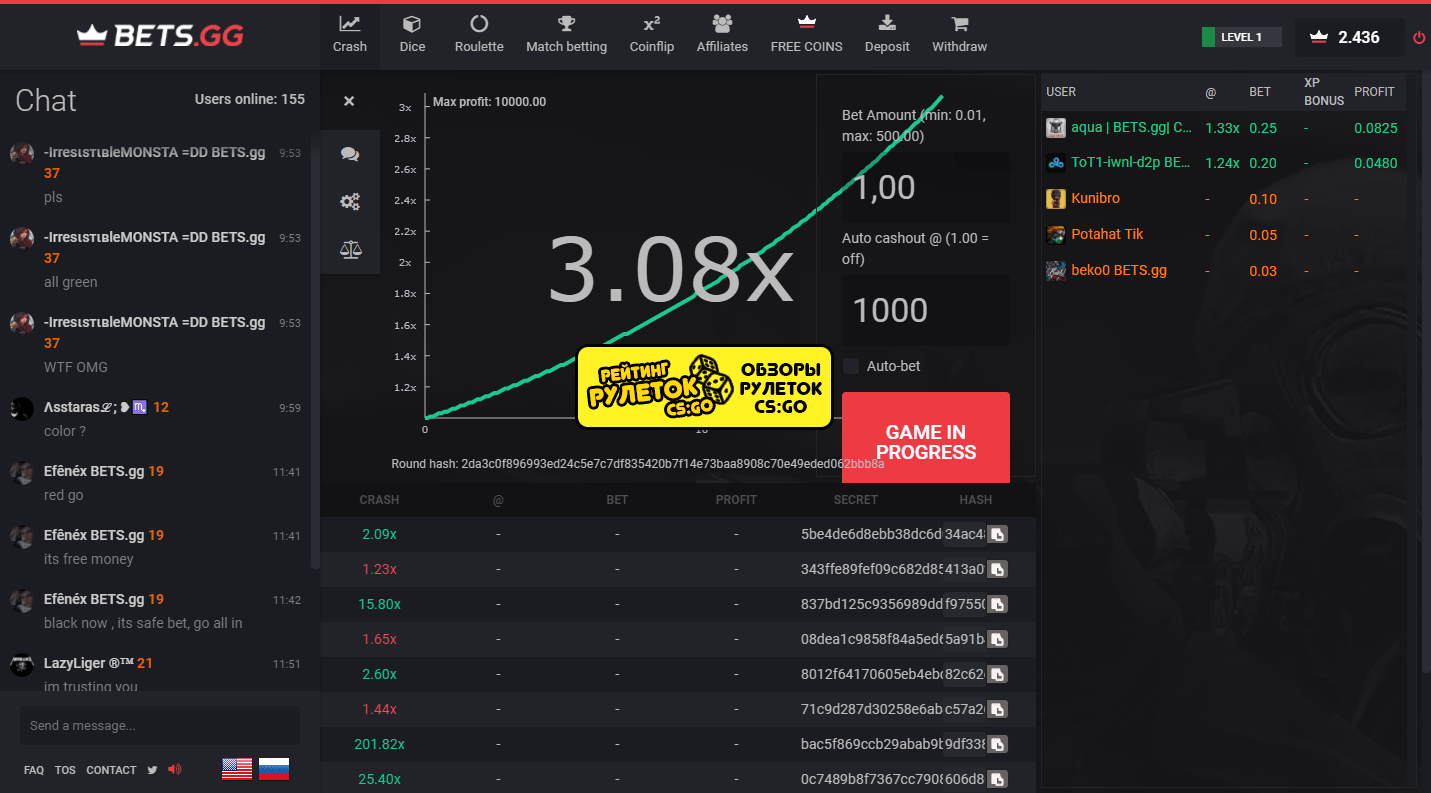This screenshot has height=793, width=1431.
Task: Click the PROFIT header in user bets table
Action: click(x=1374, y=91)
